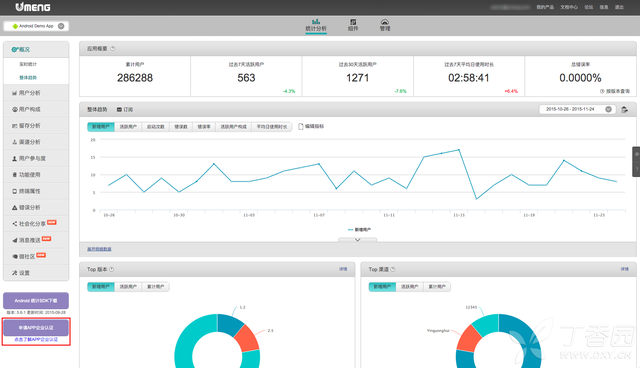
Task: Open 文档中心 in the header
Action: (x=569, y=7)
